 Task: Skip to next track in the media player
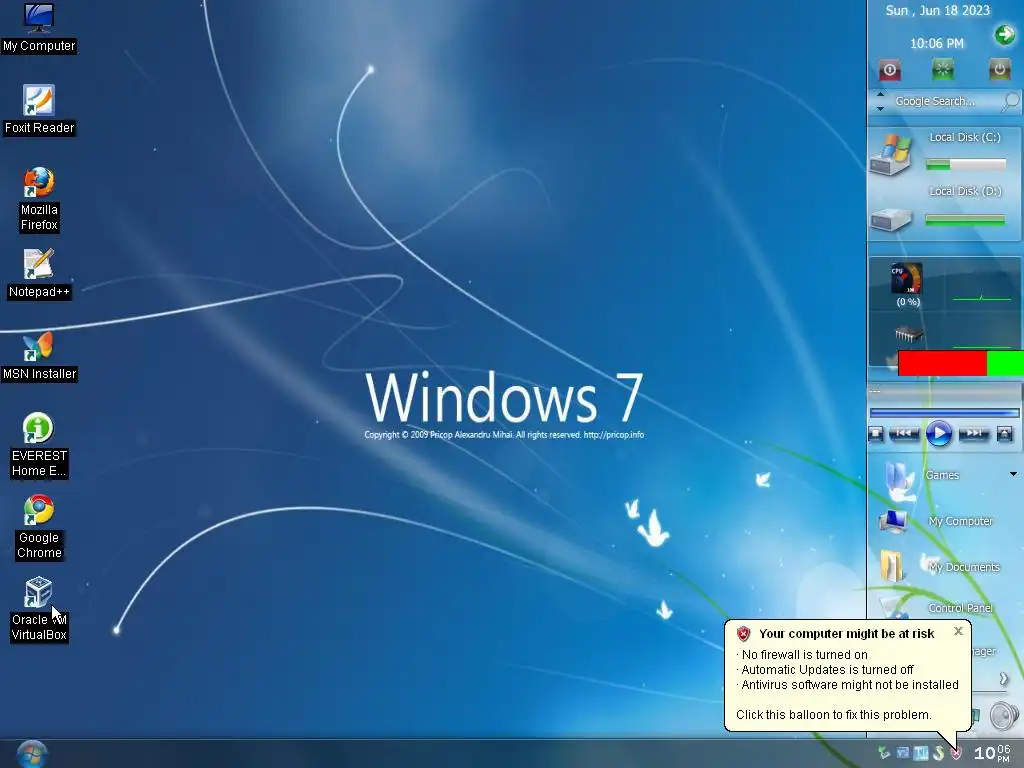[x=974, y=433]
